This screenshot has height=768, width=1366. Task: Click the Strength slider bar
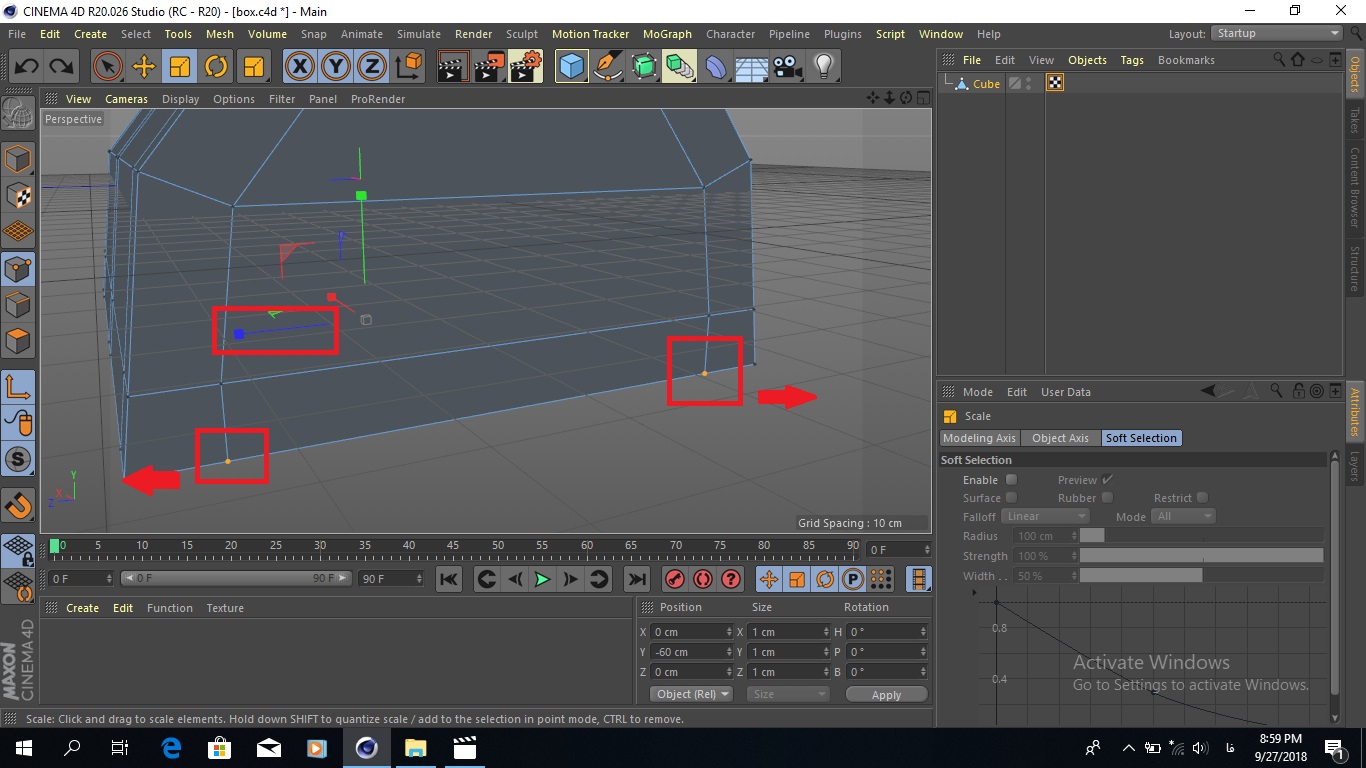(x=1201, y=556)
